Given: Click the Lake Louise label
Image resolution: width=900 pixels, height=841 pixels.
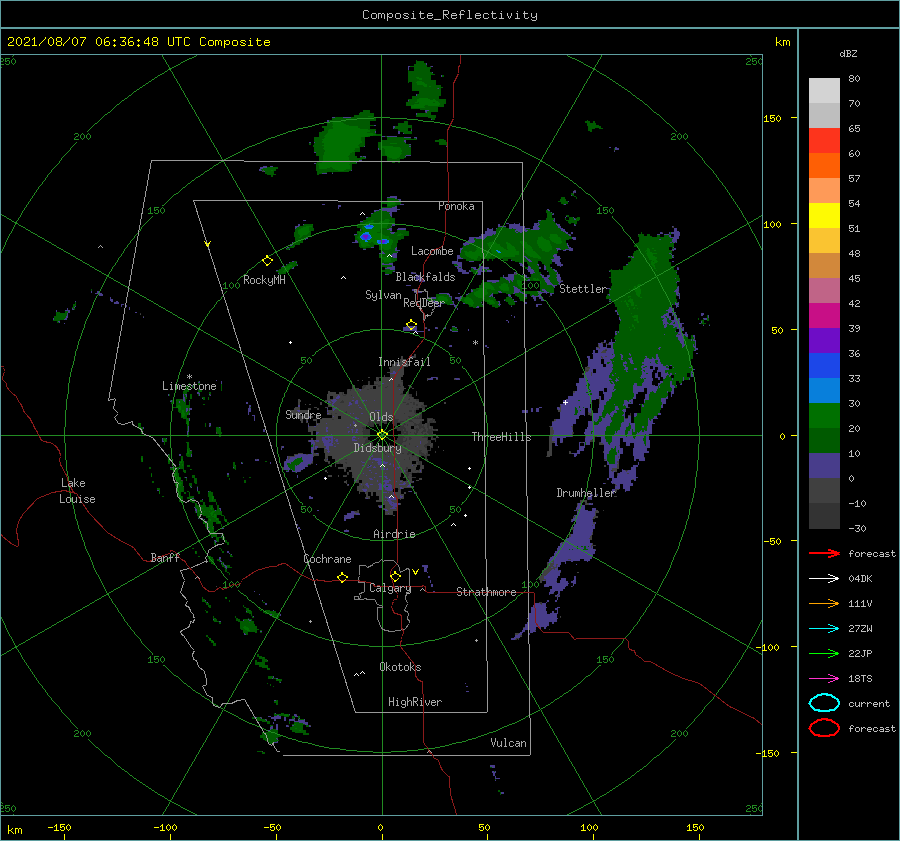Looking at the screenshot, I should tap(77, 491).
